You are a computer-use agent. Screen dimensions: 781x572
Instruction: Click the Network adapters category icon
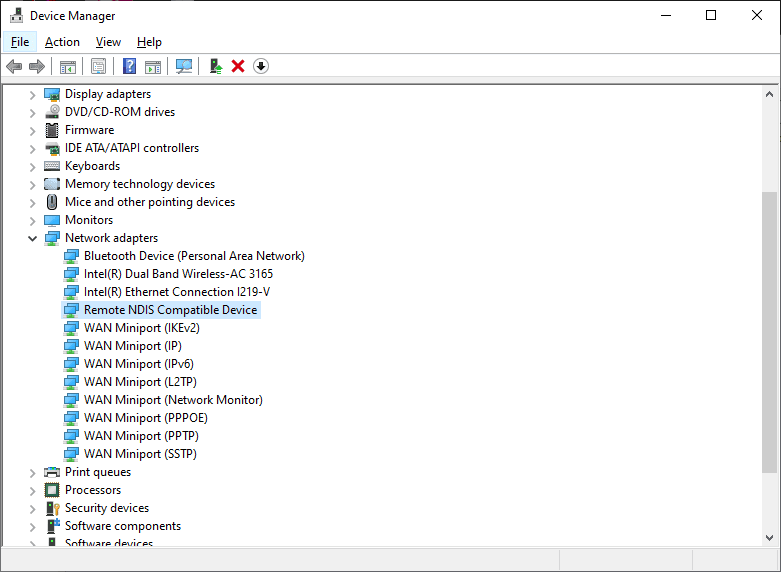[52, 238]
